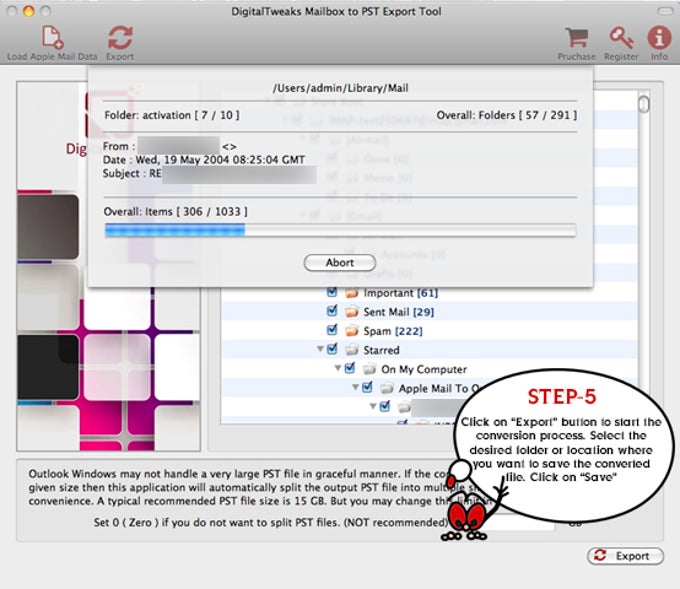
Task: Click the overall items progress bar
Action: click(340, 230)
